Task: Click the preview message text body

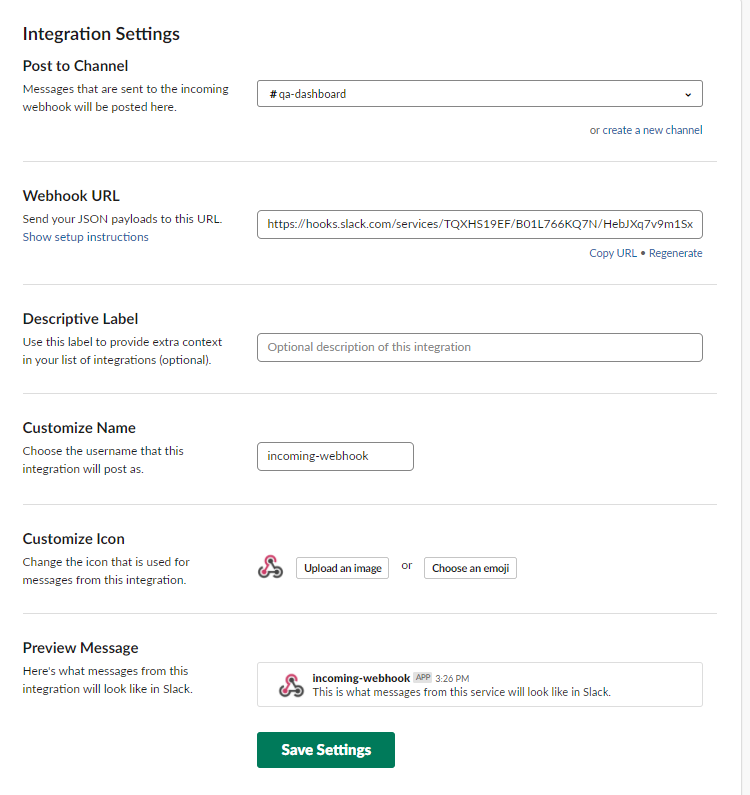Action: pos(461,692)
